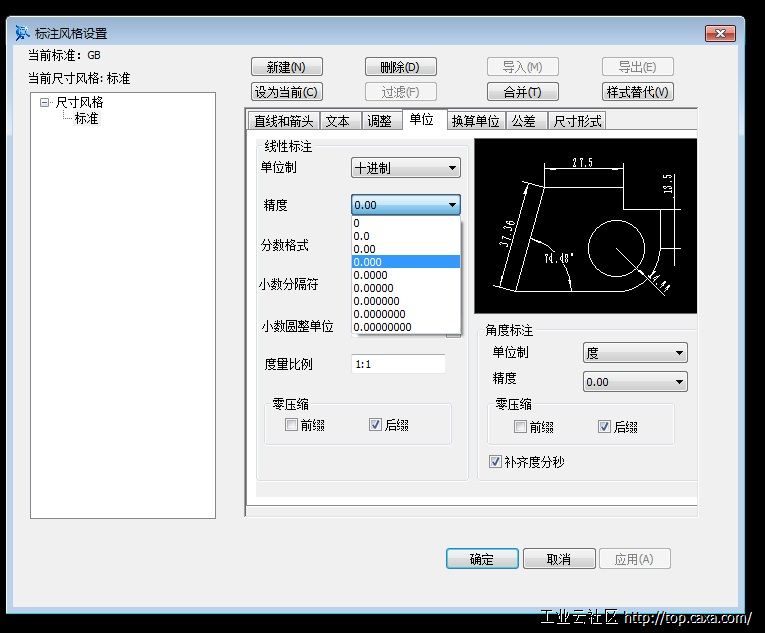The width and height of the screenshot is (765, 633).
Task: Click the 新建(N) button
Action: (286, 67)
